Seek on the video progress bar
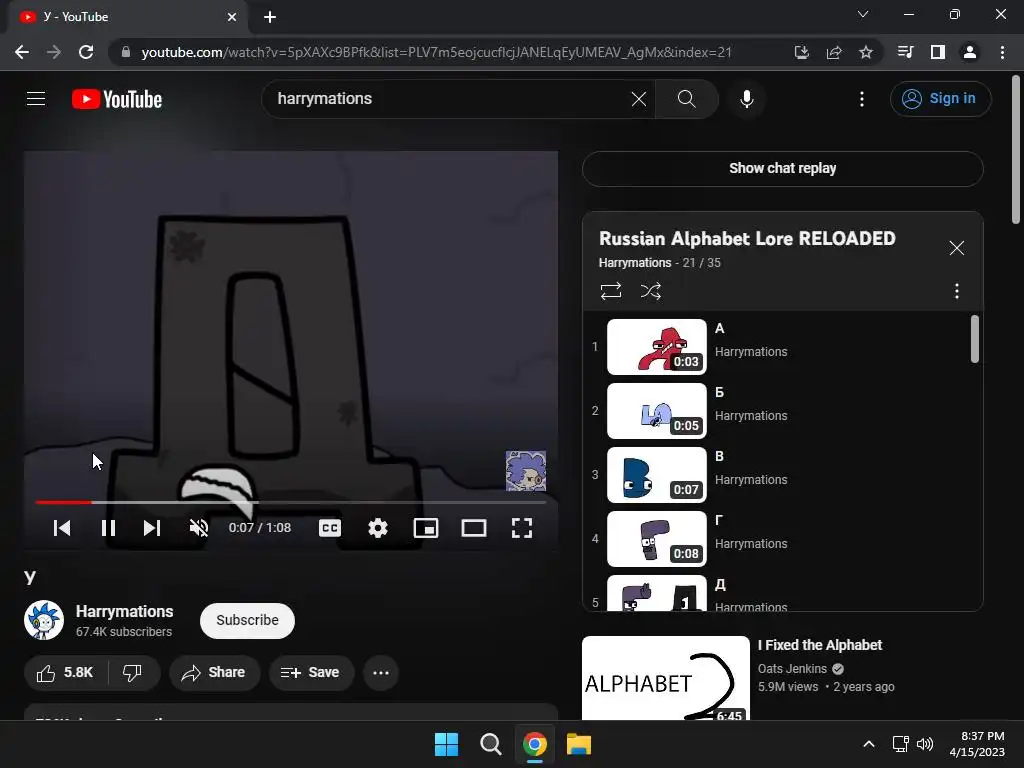This screenshot has width=1024, height=768. pos(291,502)
